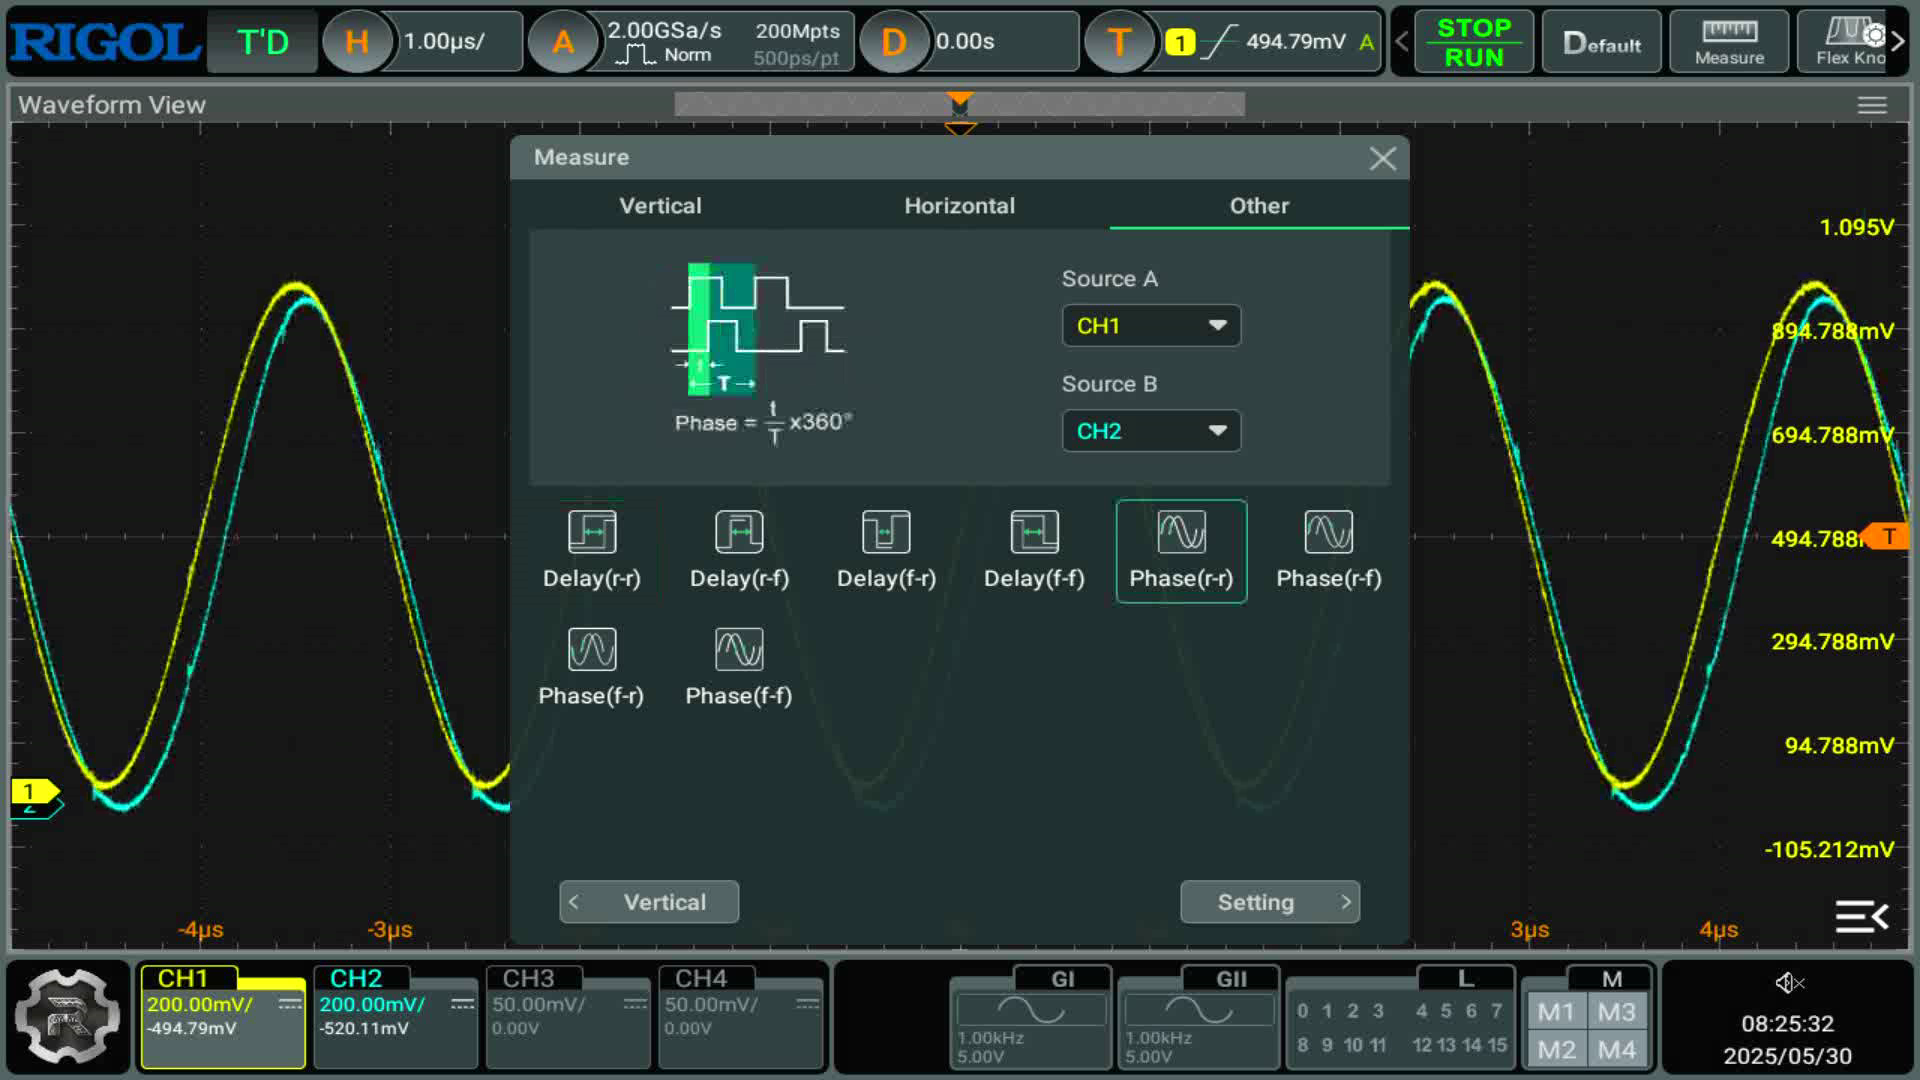The width and height of the screenshot is (1920, 1080).
Task: Expand the result sidebar collapse arrow
Action: pos(1861,916)
